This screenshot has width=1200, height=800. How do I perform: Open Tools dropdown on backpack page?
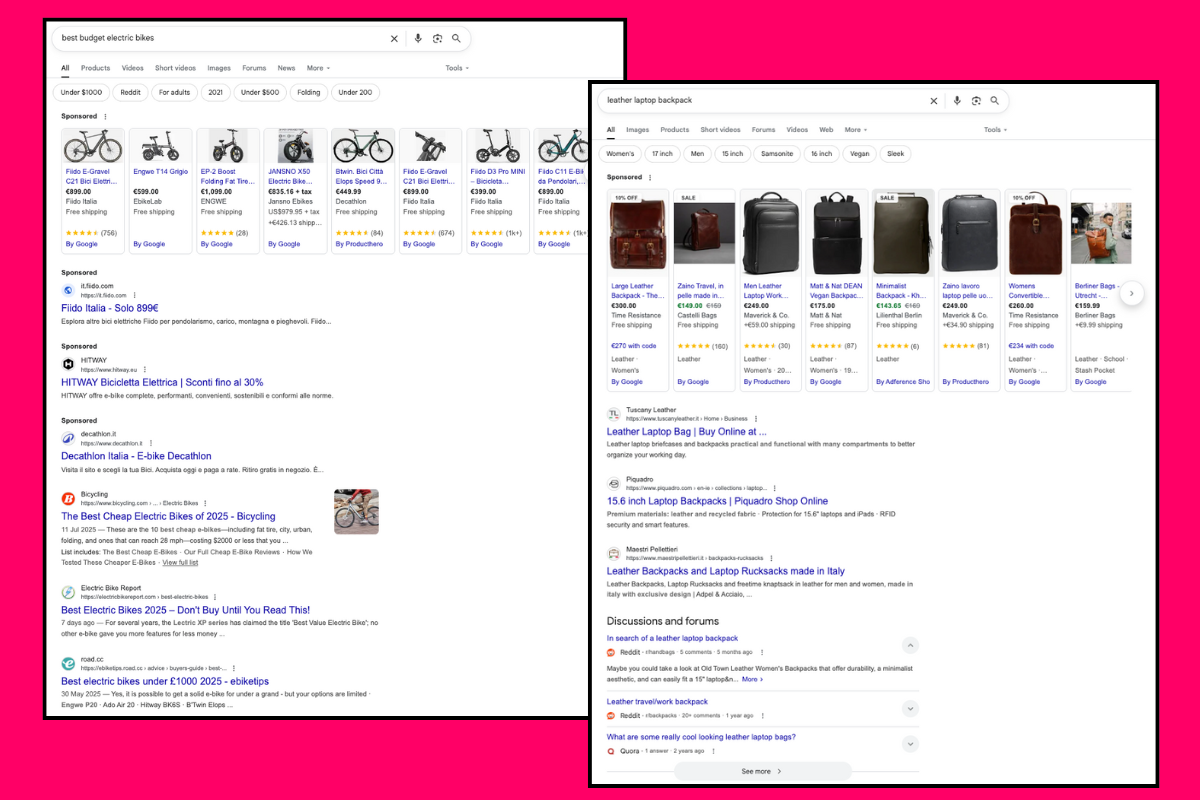pyautogui.click(x=995, y=130)
